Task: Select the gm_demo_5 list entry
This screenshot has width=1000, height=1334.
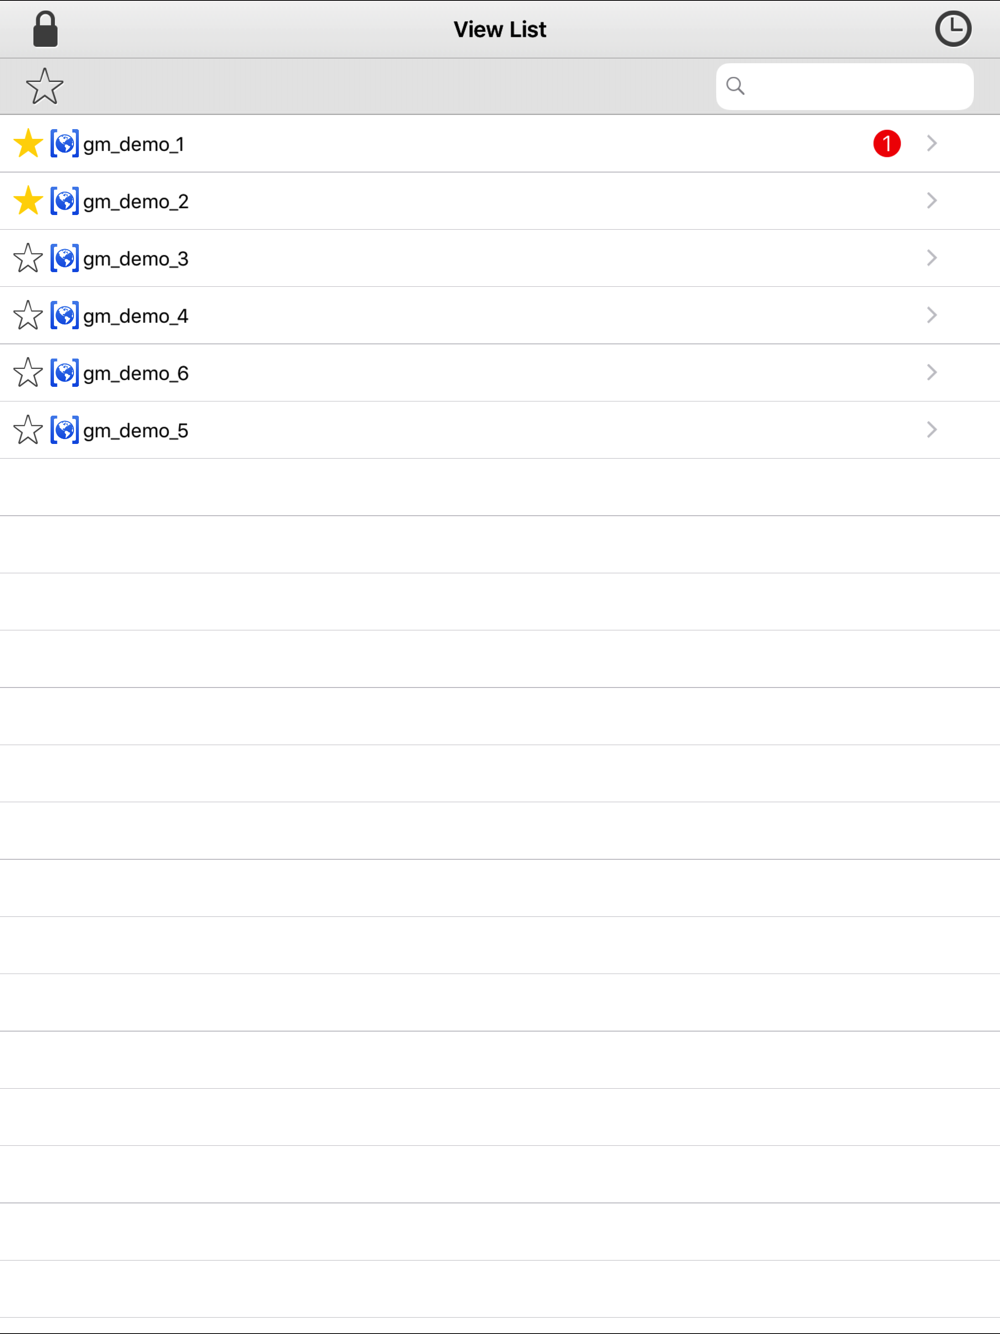Action: (135, 431)
